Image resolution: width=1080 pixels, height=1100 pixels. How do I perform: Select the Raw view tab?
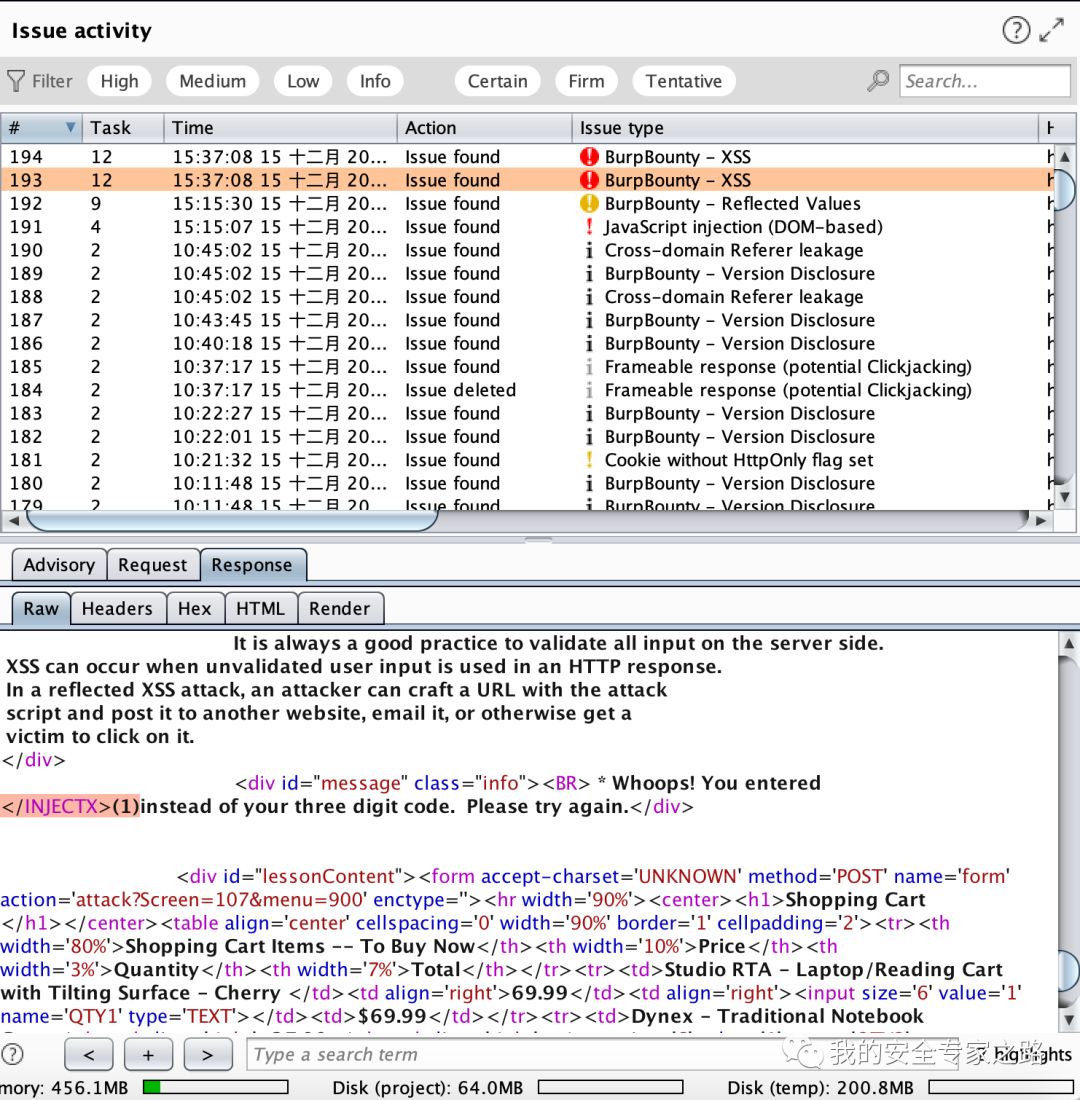(41, 608)
